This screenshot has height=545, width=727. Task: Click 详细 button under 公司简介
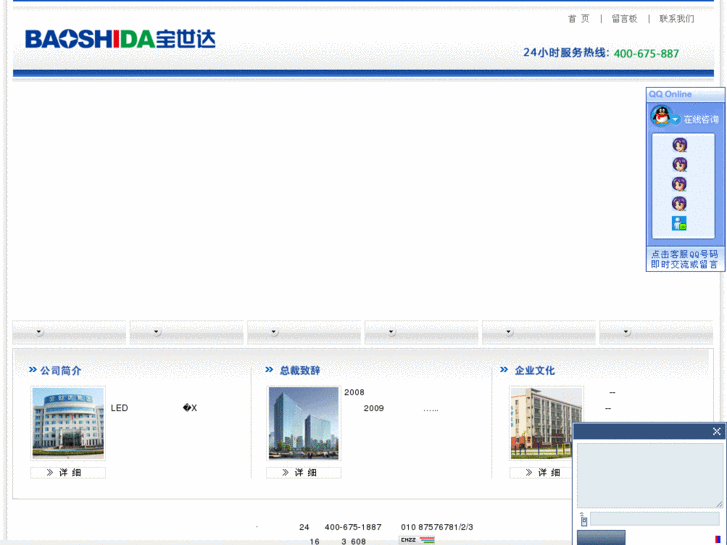(x=68, y=473)
